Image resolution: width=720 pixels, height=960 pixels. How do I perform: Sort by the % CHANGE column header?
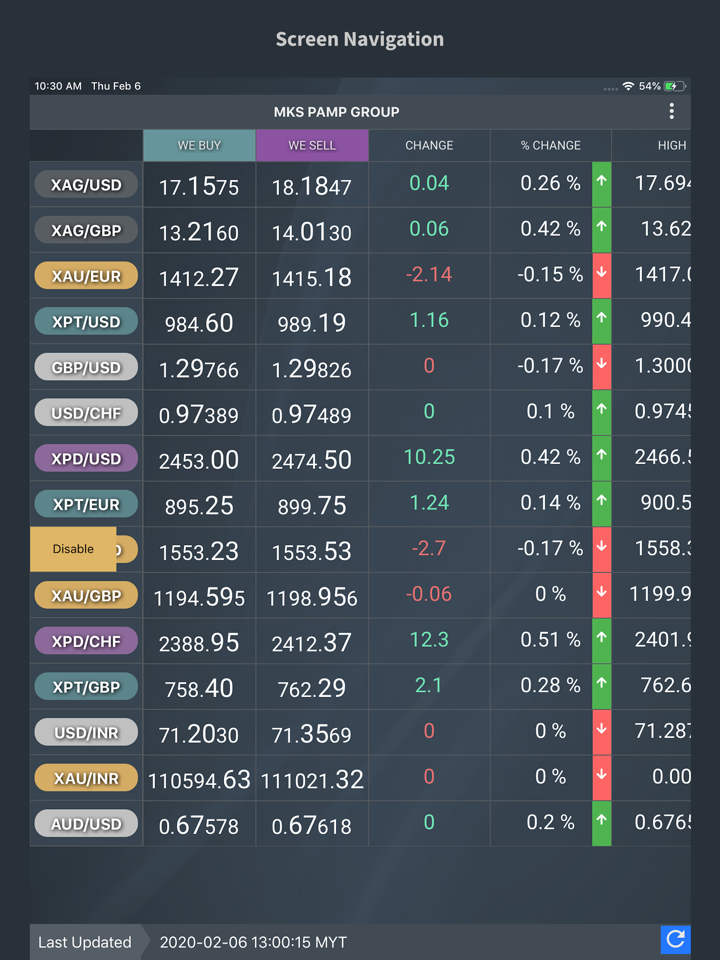pos(550,145)
